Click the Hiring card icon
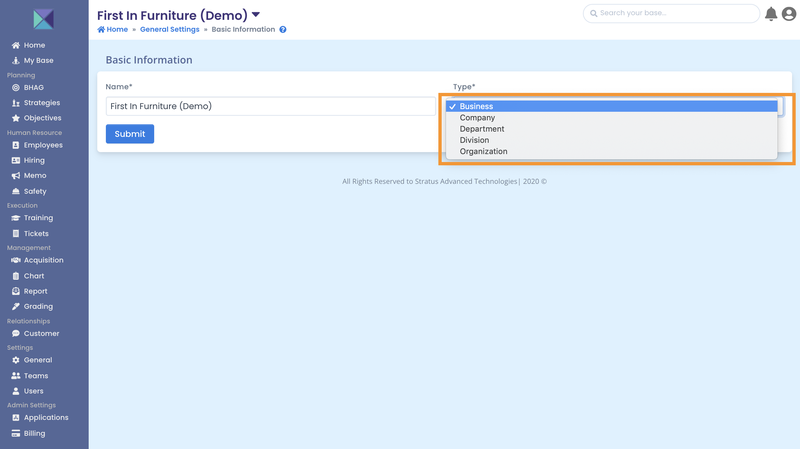 pyautogui.click(x=16, y=161)
